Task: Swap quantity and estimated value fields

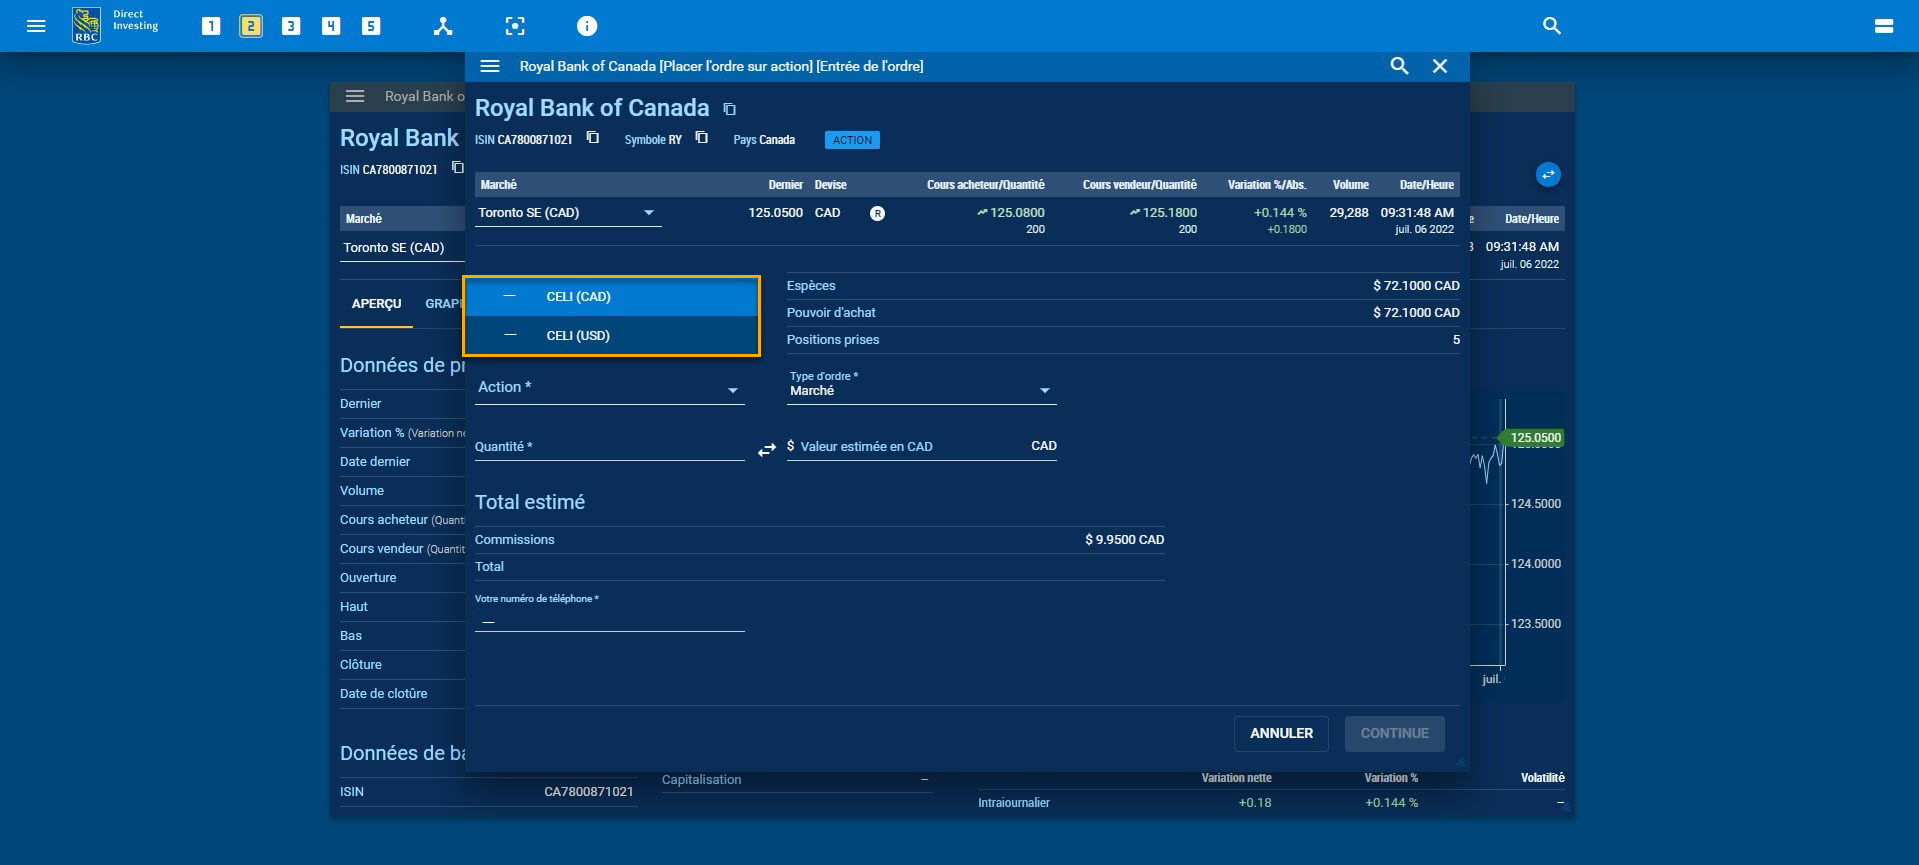Action: [x=766, y=451]
